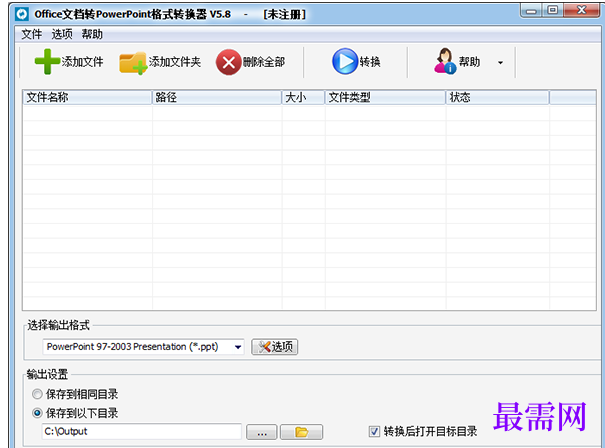Screen dimensions: 605x448
Task: Click the C:\Output path input field
Action: [x=142, y=431]
